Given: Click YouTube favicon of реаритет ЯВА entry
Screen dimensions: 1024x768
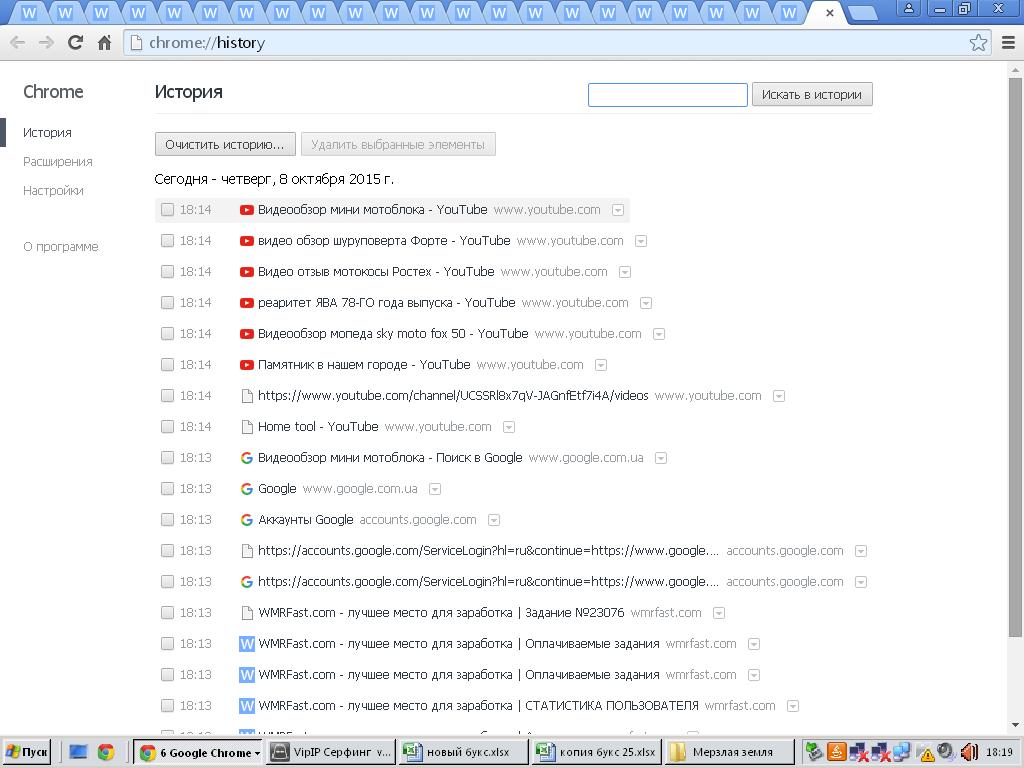Looking at the screenshot, I should (246, 303).
